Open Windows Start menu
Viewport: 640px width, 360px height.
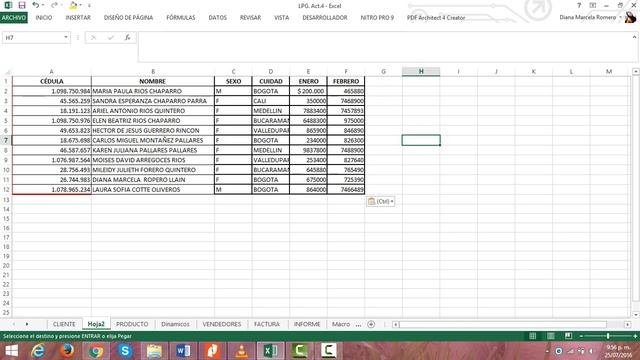coord(11,351)
